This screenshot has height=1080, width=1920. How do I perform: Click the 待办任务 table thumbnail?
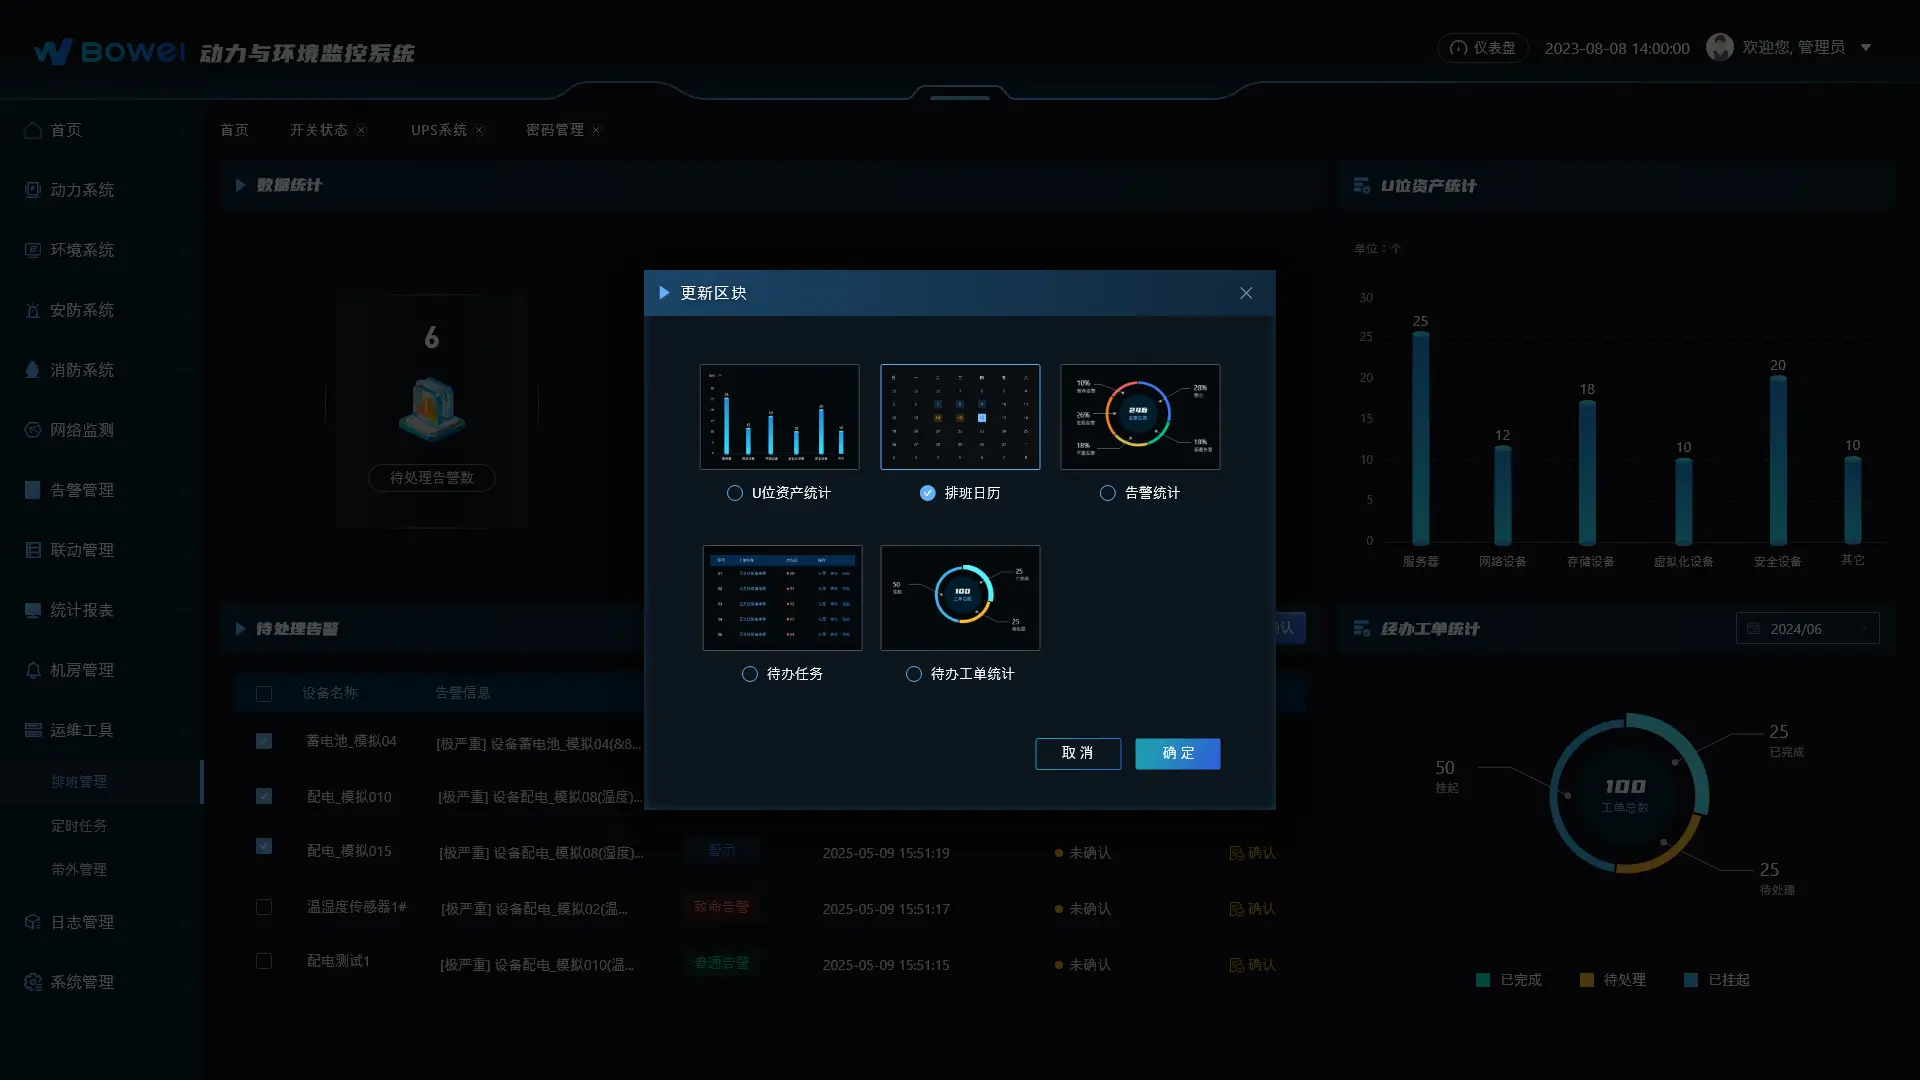[782, 598]
